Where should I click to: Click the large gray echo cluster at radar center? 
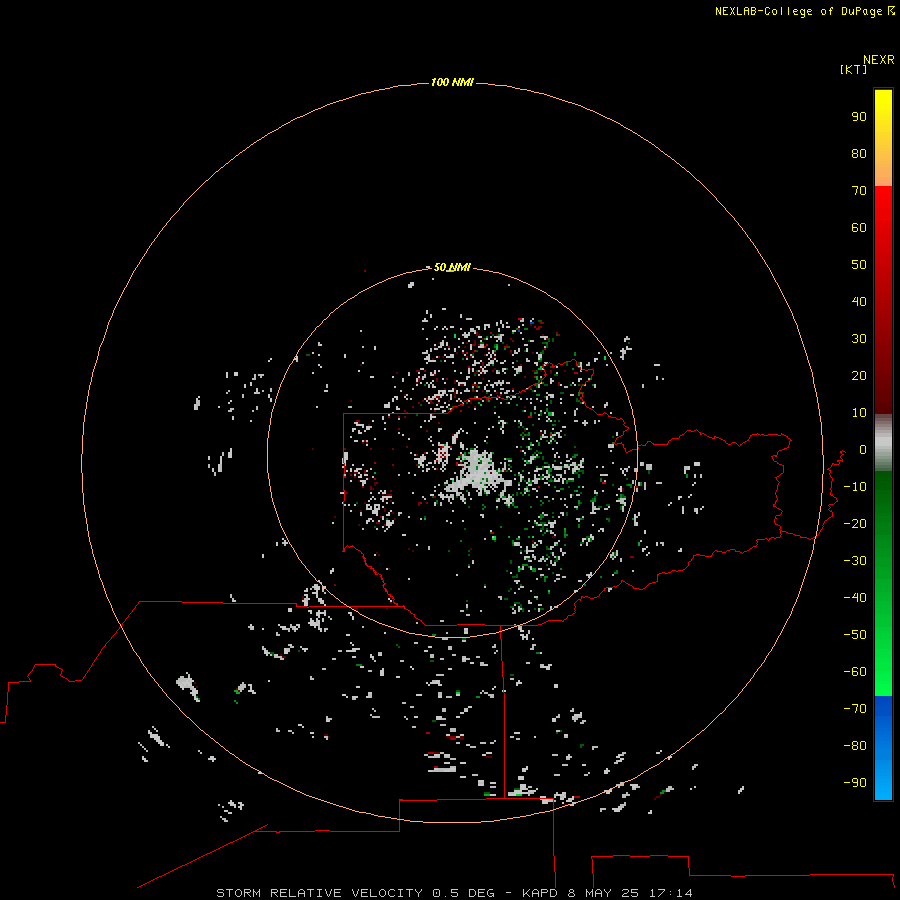478,474
